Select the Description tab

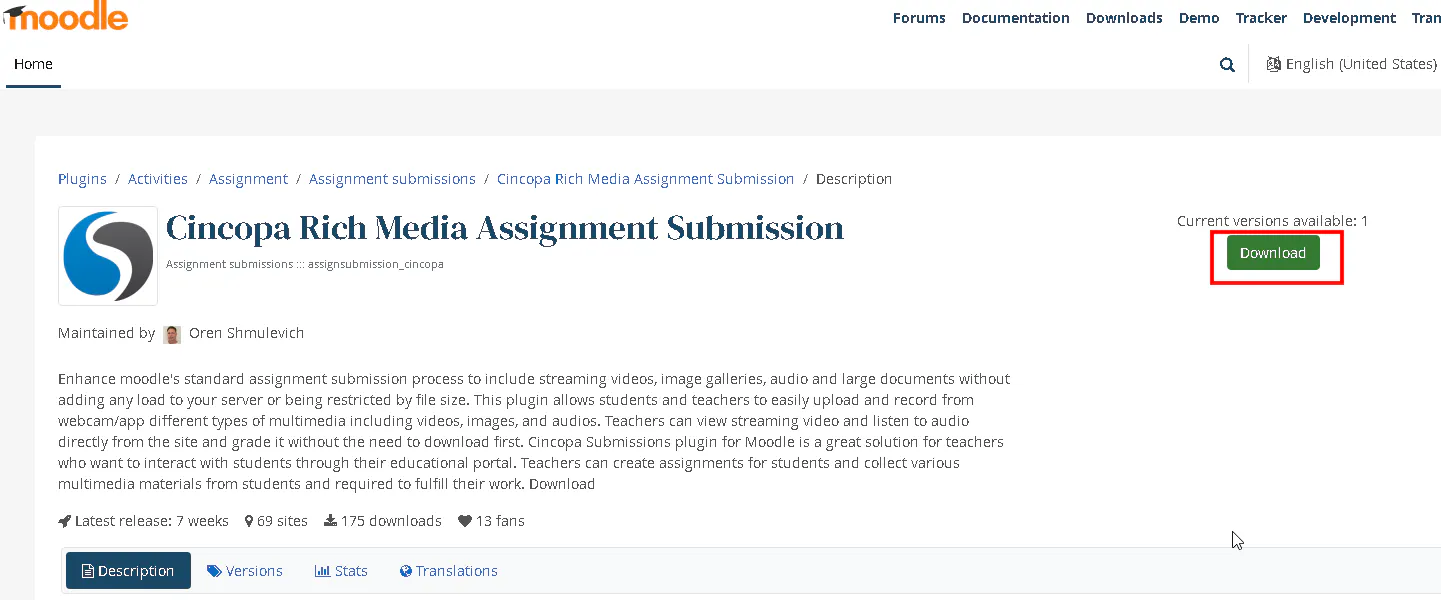click(x=128, y=571)
